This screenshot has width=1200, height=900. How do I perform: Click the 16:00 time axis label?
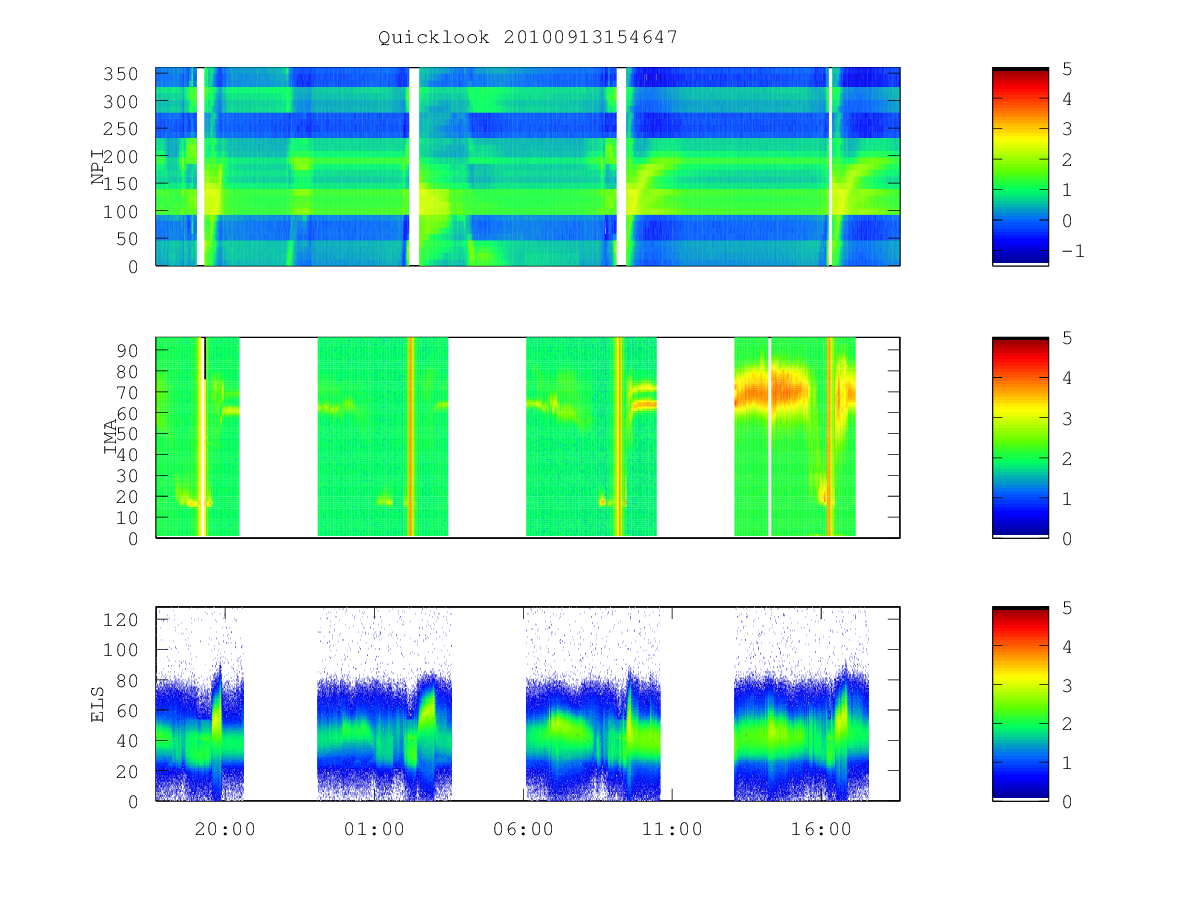[821, 829]
